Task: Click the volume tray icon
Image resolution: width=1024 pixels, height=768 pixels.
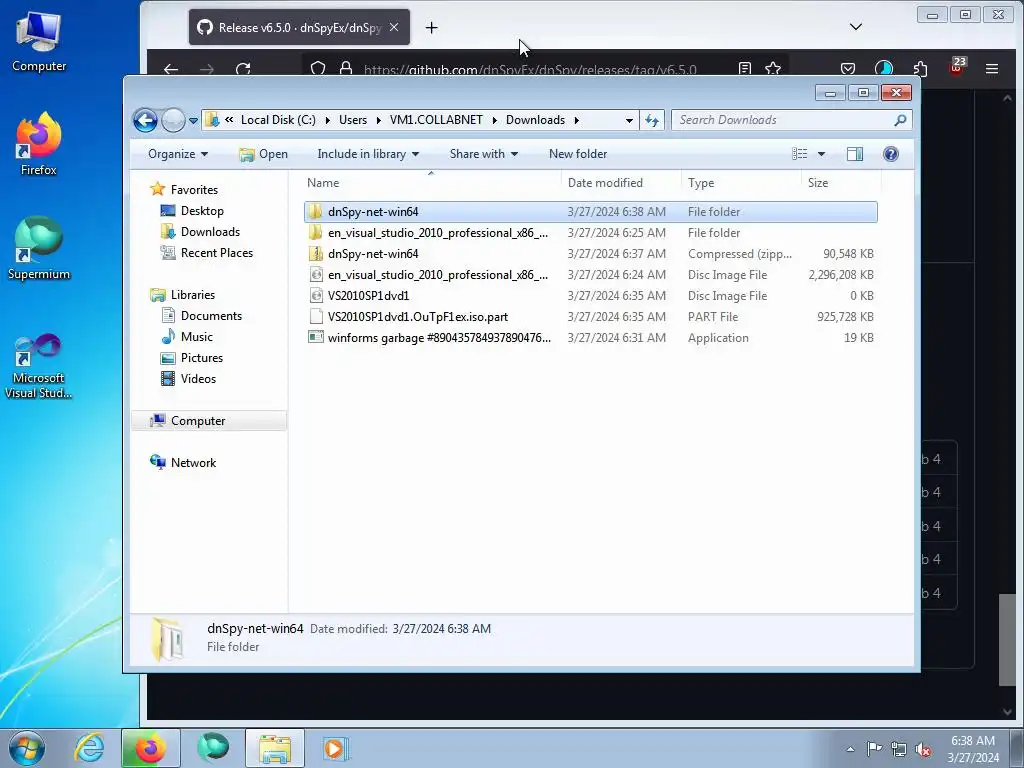Action: click(x=923, y=750)
